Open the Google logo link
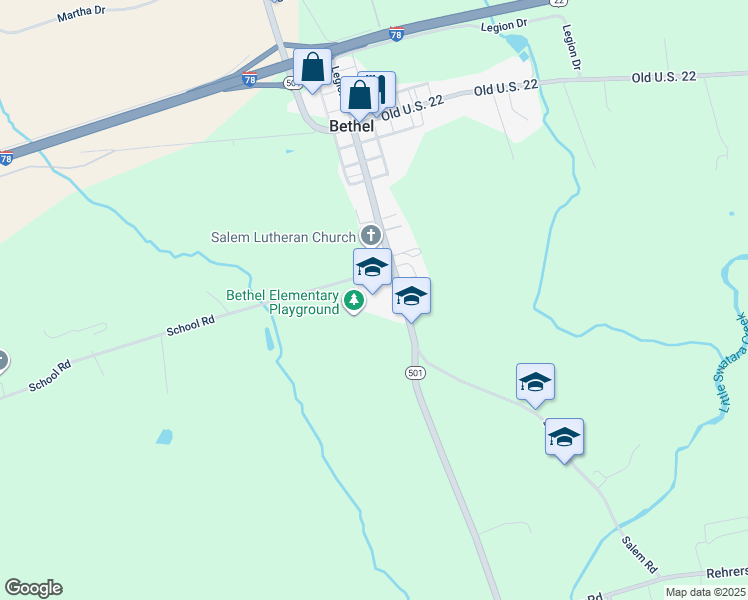 33,588
